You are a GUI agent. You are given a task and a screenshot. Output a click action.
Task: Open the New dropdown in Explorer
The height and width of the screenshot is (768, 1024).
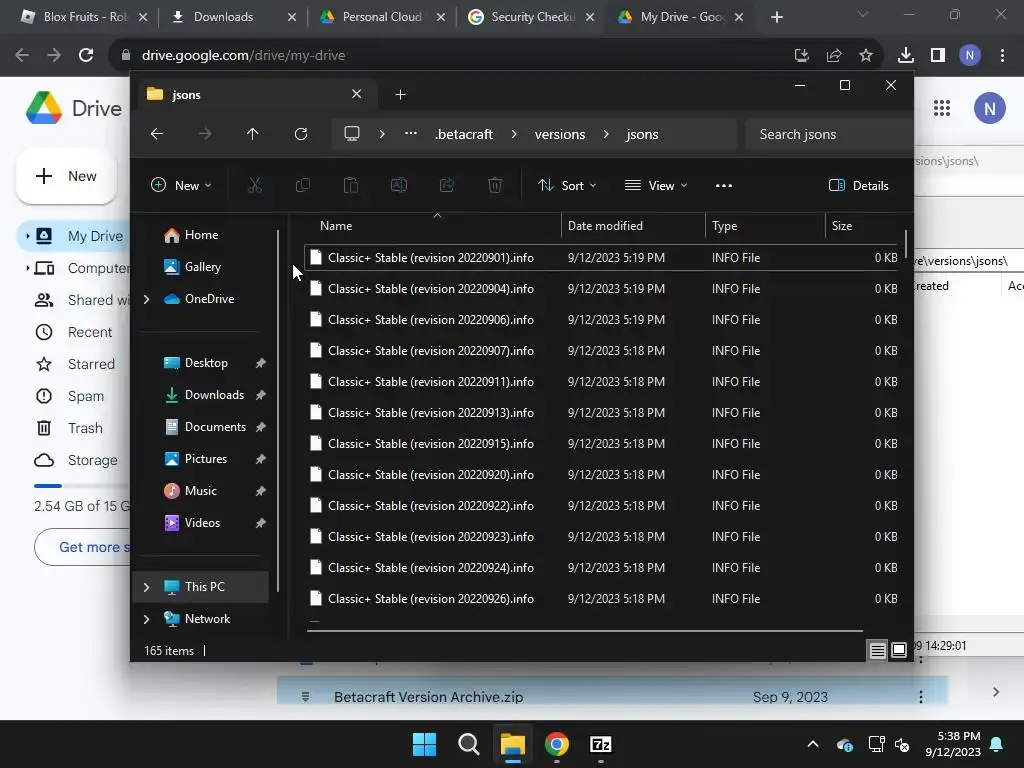click(181, 185)
